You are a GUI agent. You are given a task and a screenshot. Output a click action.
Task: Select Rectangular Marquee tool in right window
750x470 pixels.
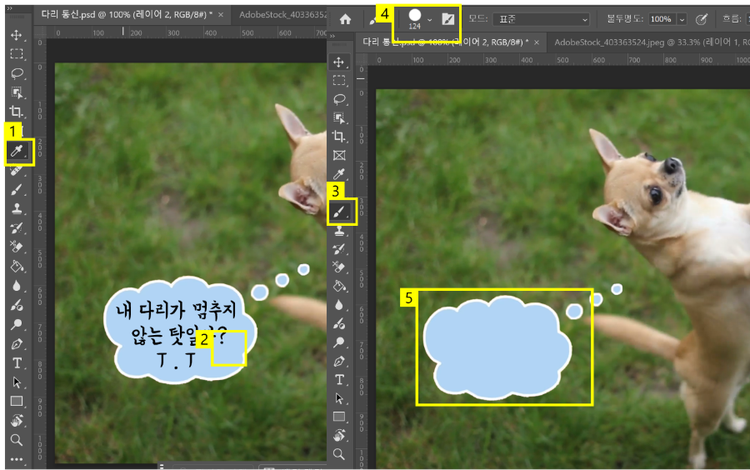[339, 80]
